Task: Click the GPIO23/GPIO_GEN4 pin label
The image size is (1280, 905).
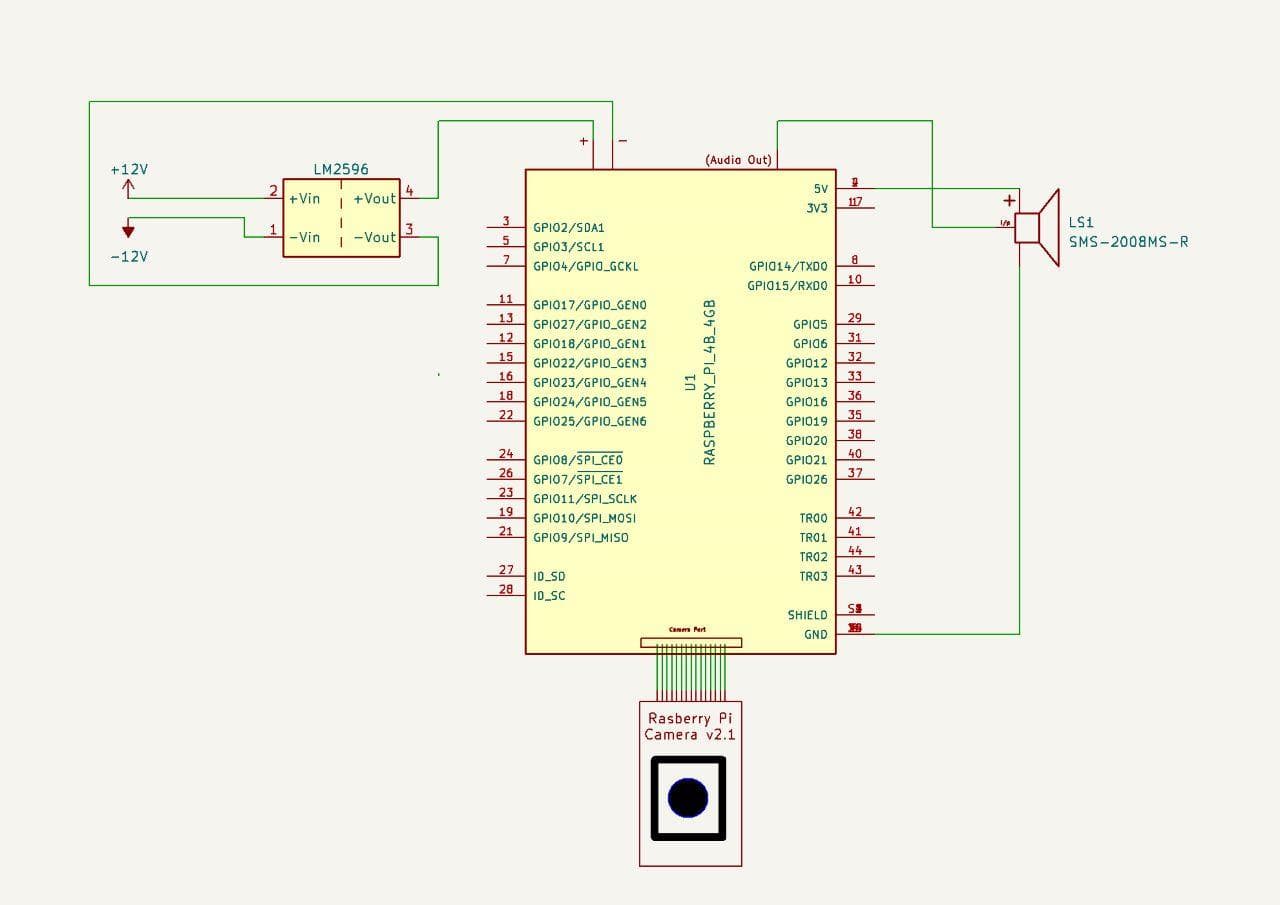Action: pyautogui.click(x=590, y=383)
